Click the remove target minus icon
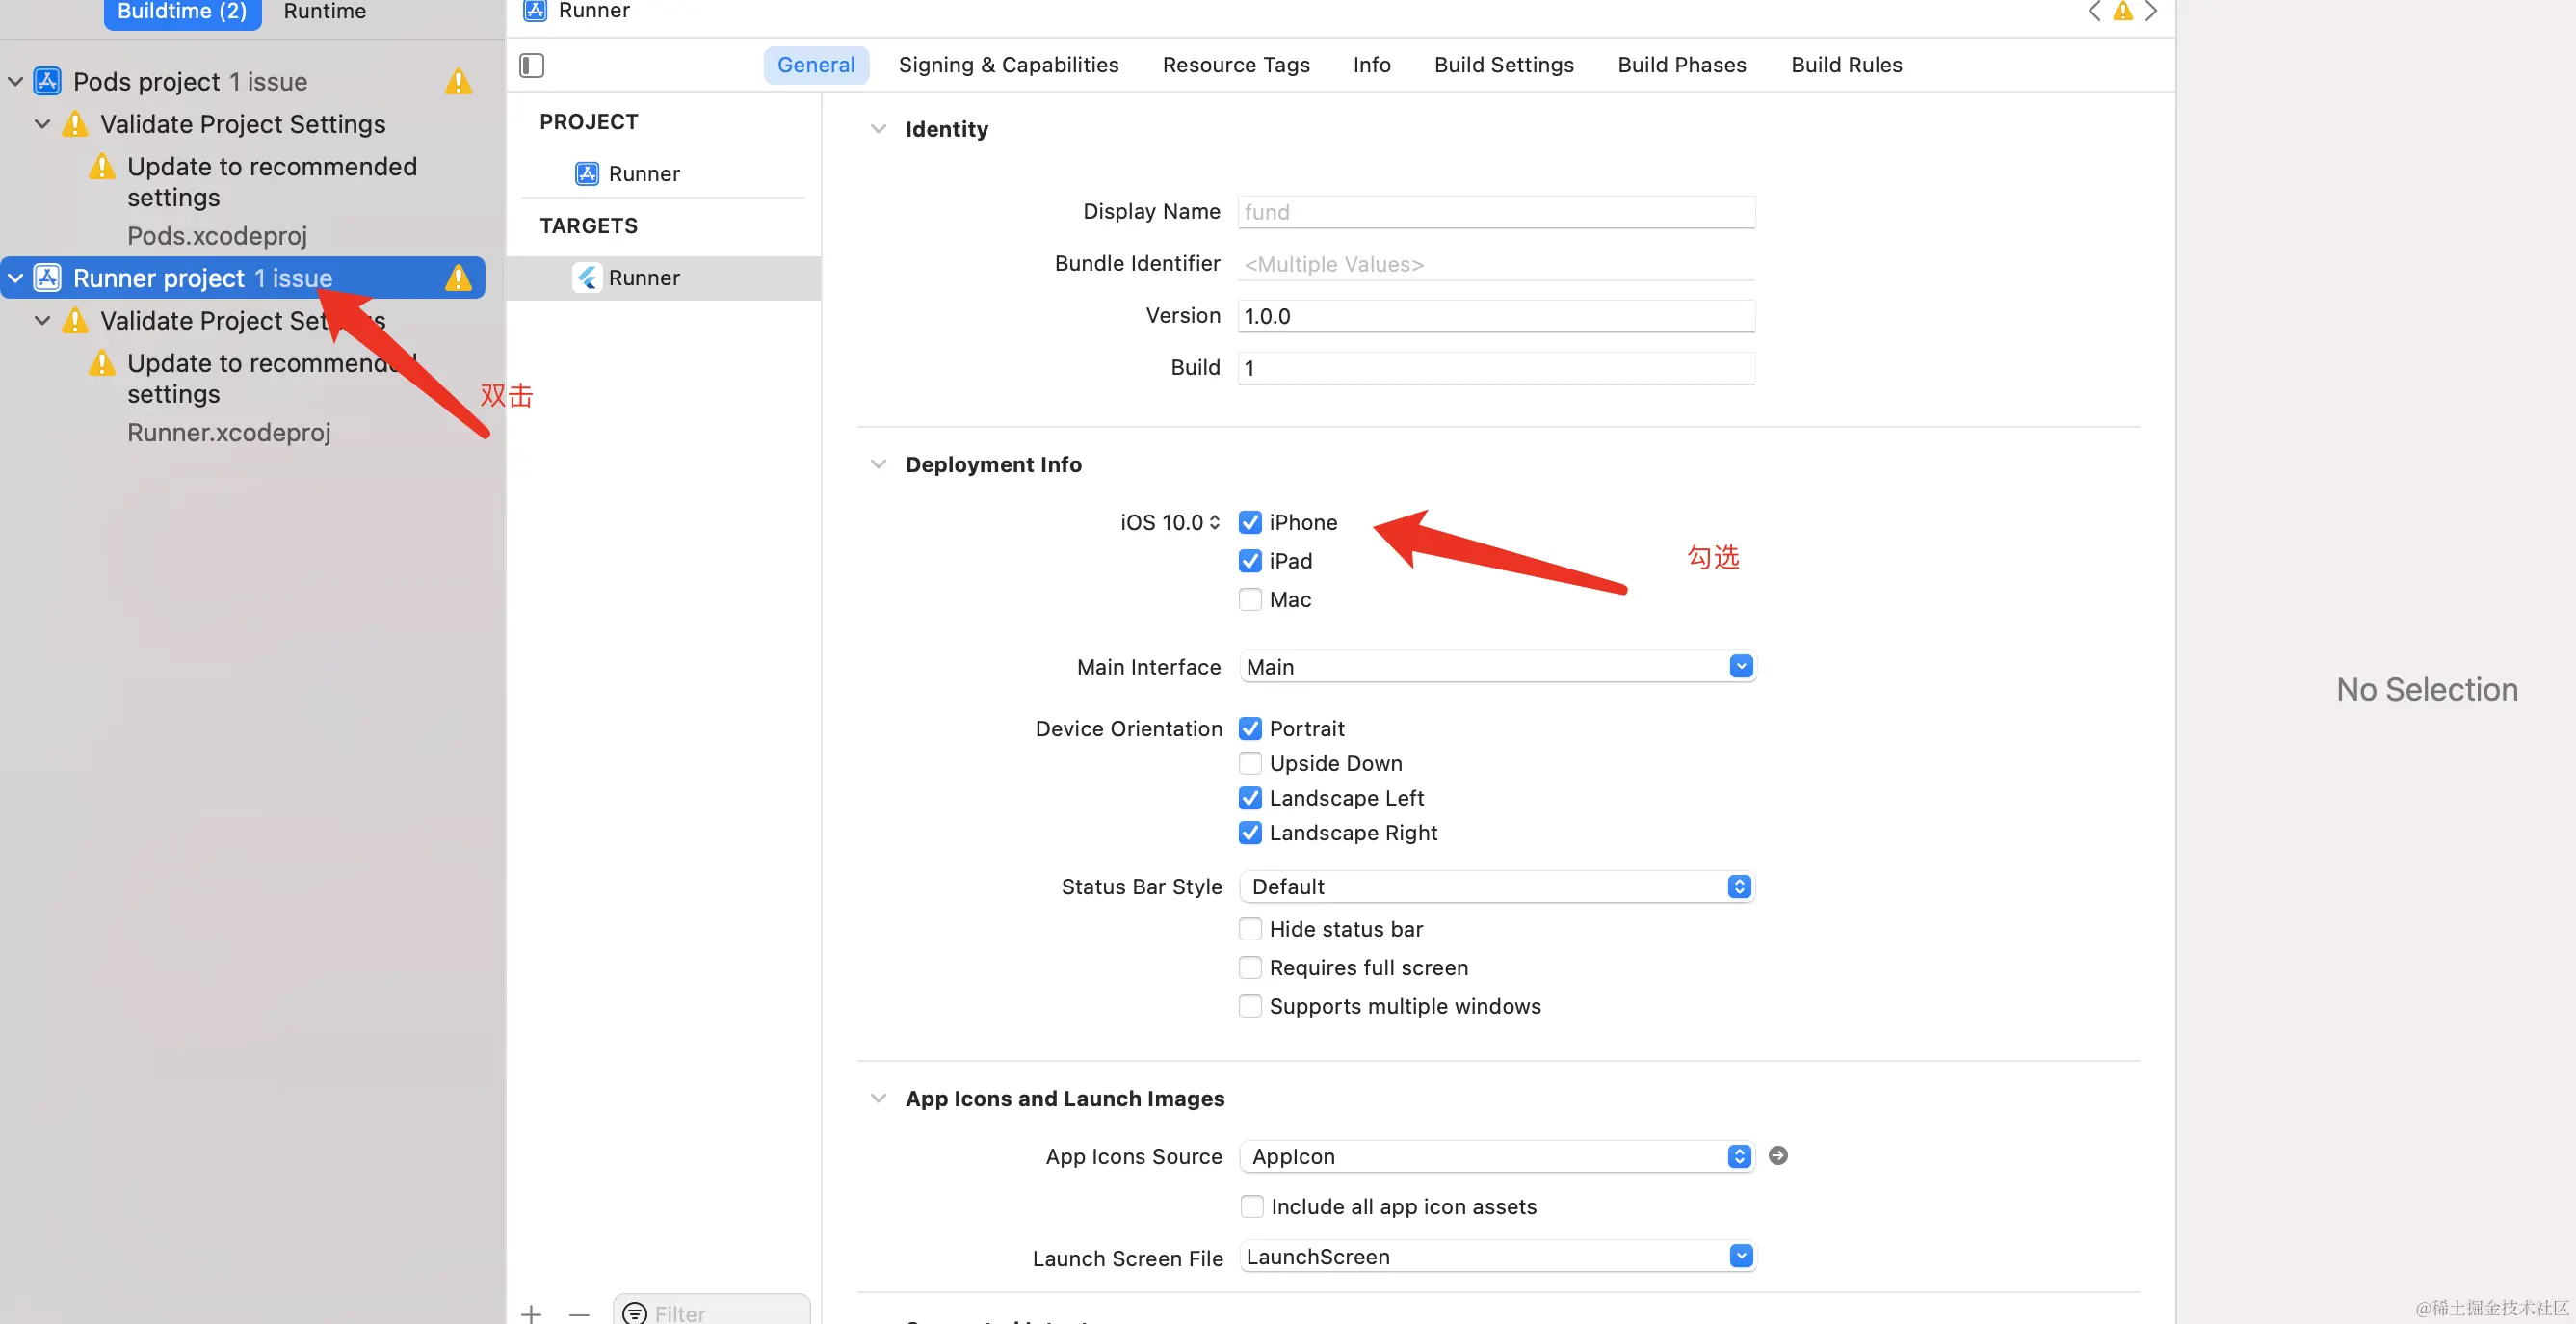This screenshot has width=2576, height=1324. pos(579,1313)
